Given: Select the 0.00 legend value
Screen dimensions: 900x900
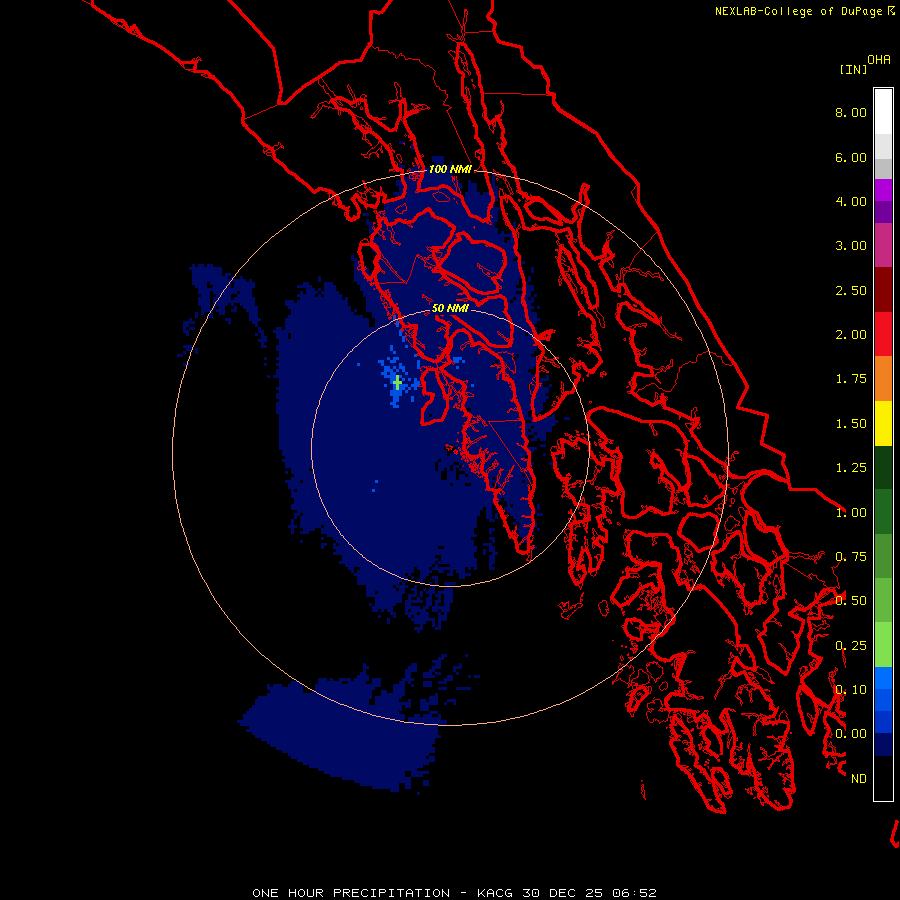Looking at the screenshot, I should (851, 734).
